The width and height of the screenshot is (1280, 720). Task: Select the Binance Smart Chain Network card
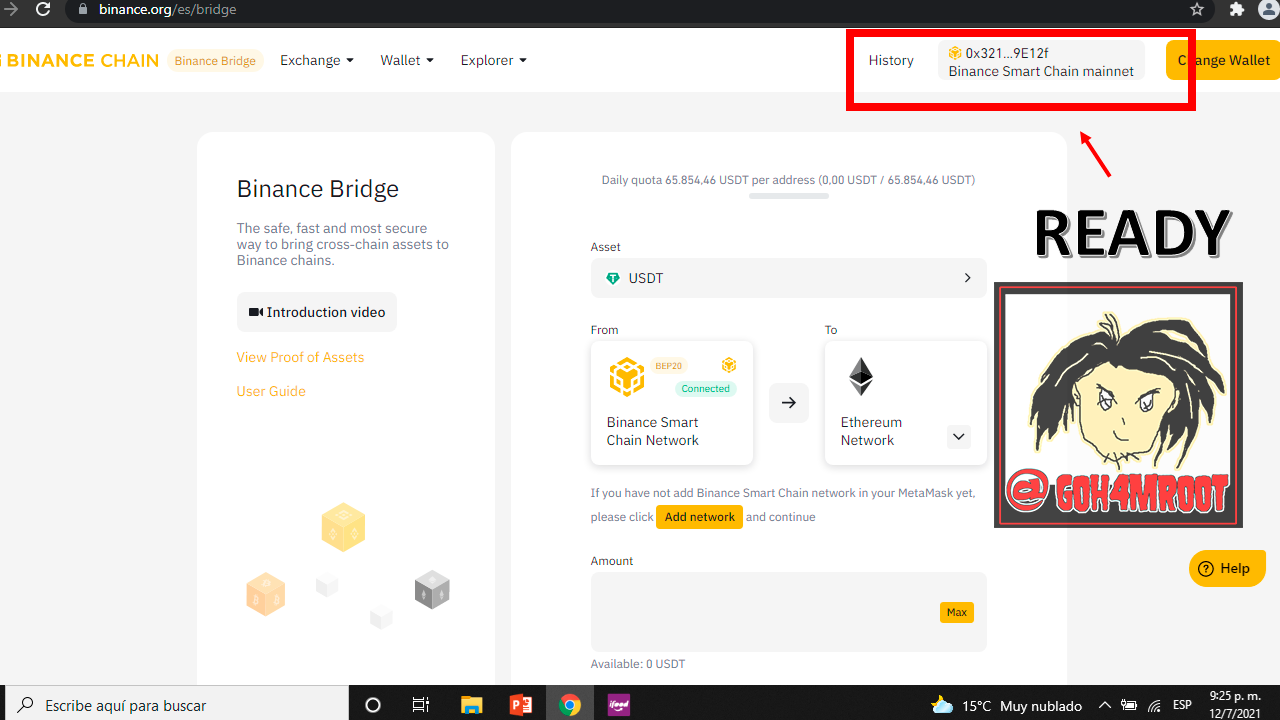pyautogui.click(x=672, y=403)
